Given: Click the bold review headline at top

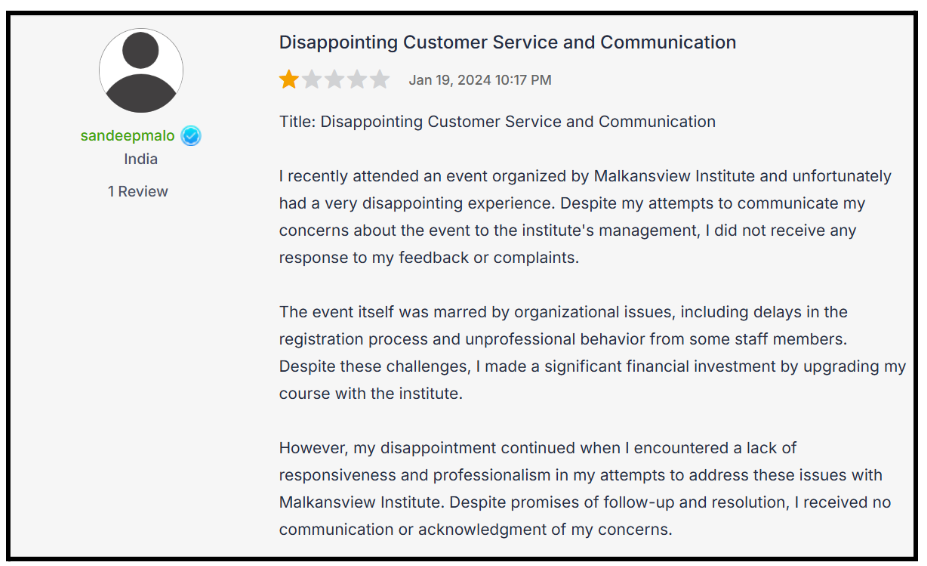Looking at the screenshot, I should click(507, 42).
